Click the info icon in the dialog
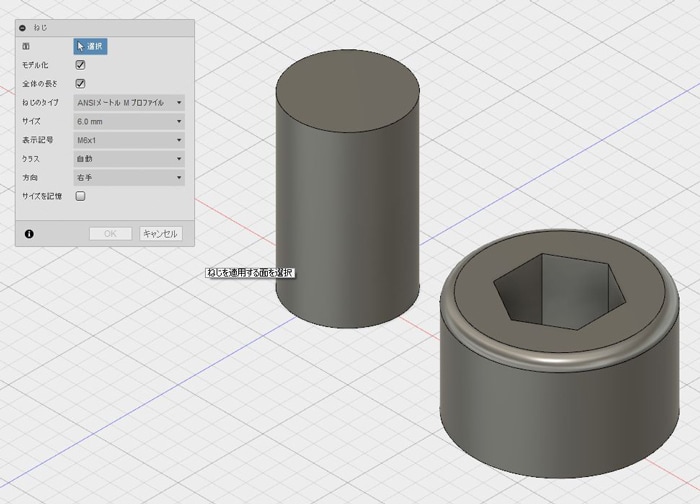Image resolution: width=700 pixels, height=504 pixels. click(x=29, y=234)
